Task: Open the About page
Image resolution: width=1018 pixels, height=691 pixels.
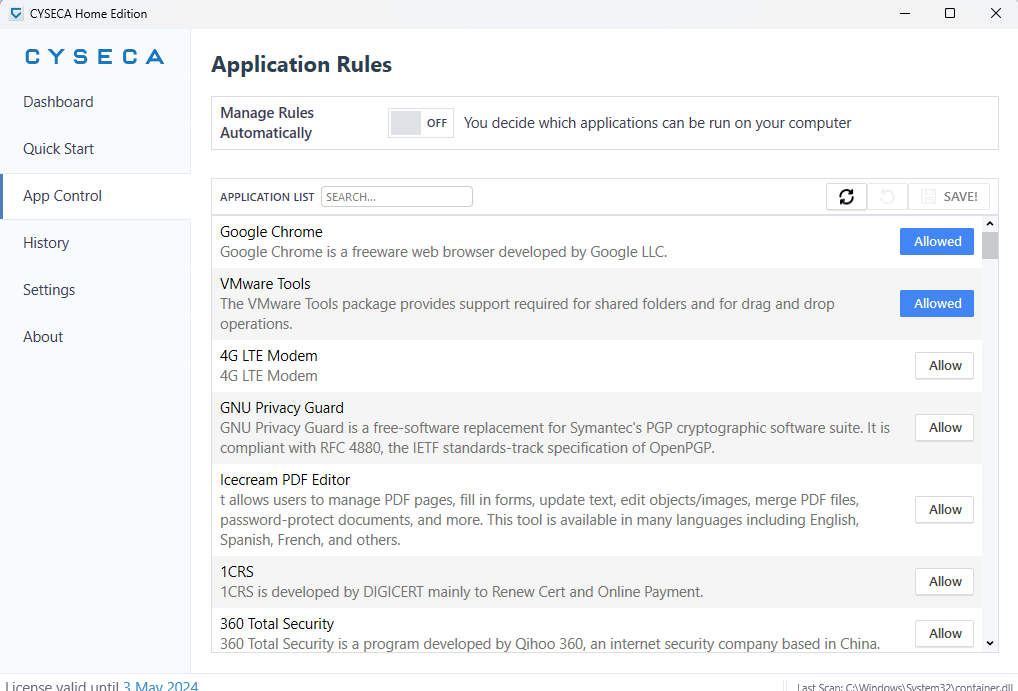Action: [x=95, y=336]
